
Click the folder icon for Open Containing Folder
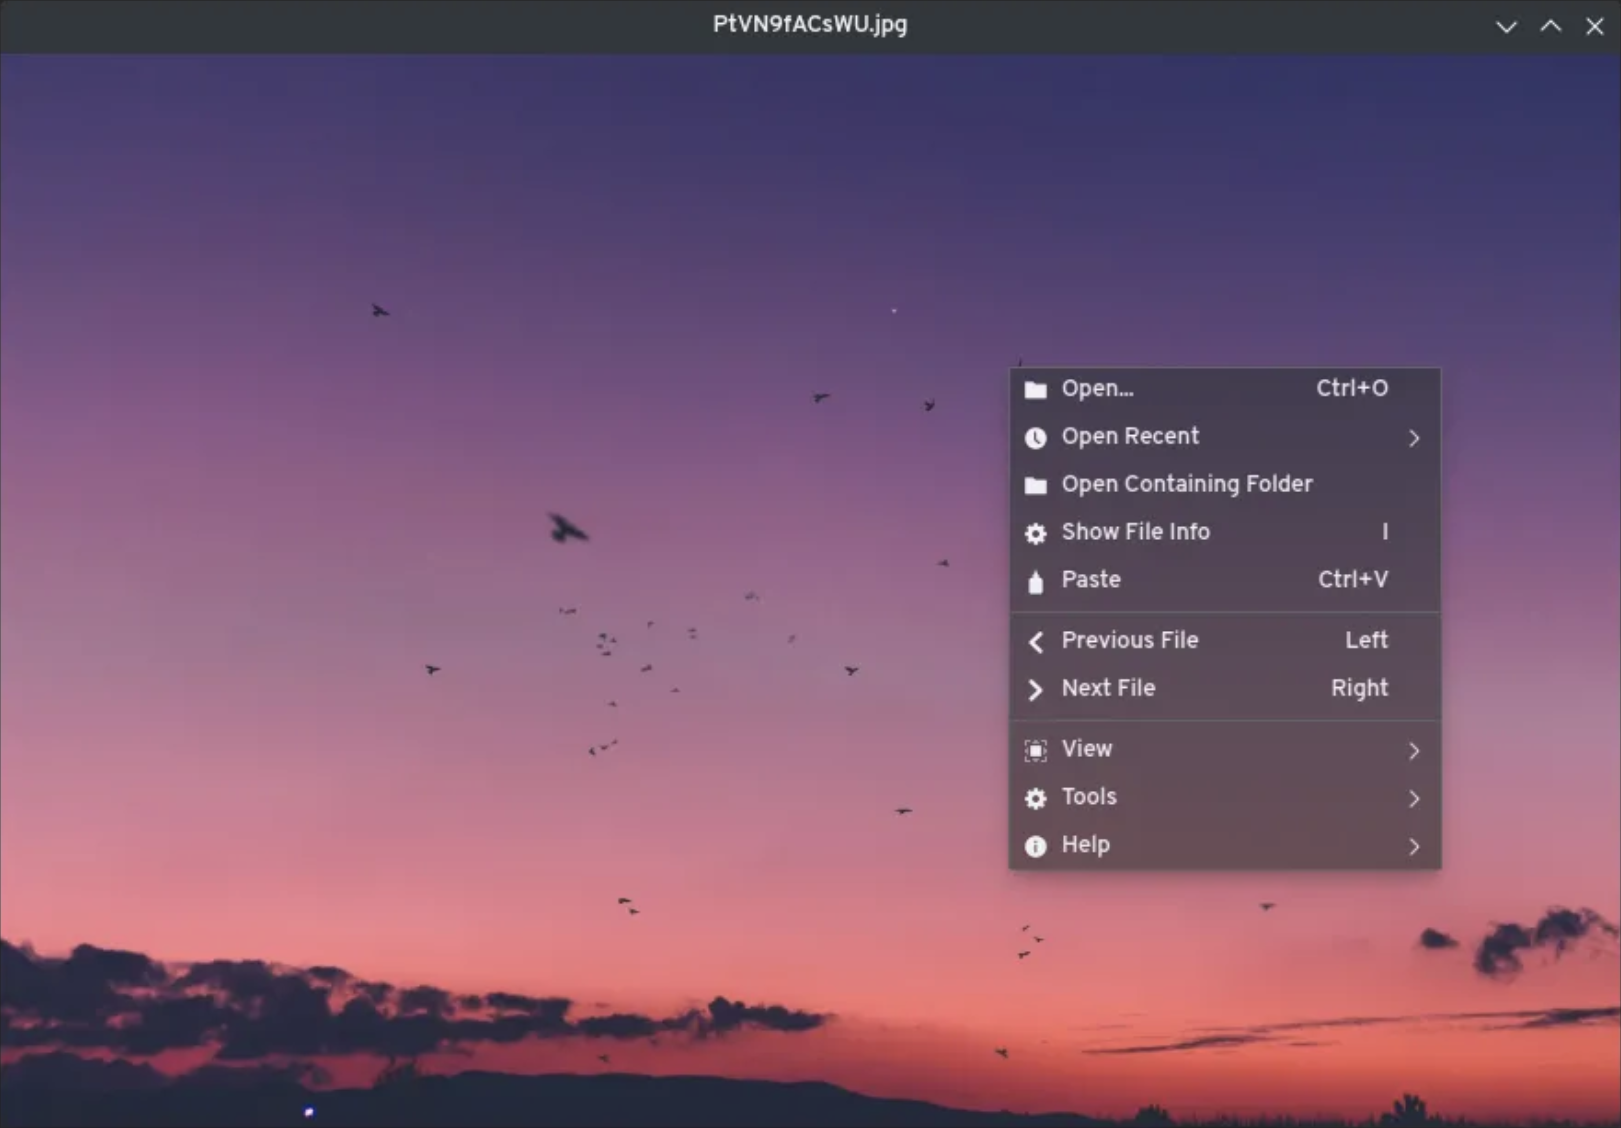coord(1036,485)
